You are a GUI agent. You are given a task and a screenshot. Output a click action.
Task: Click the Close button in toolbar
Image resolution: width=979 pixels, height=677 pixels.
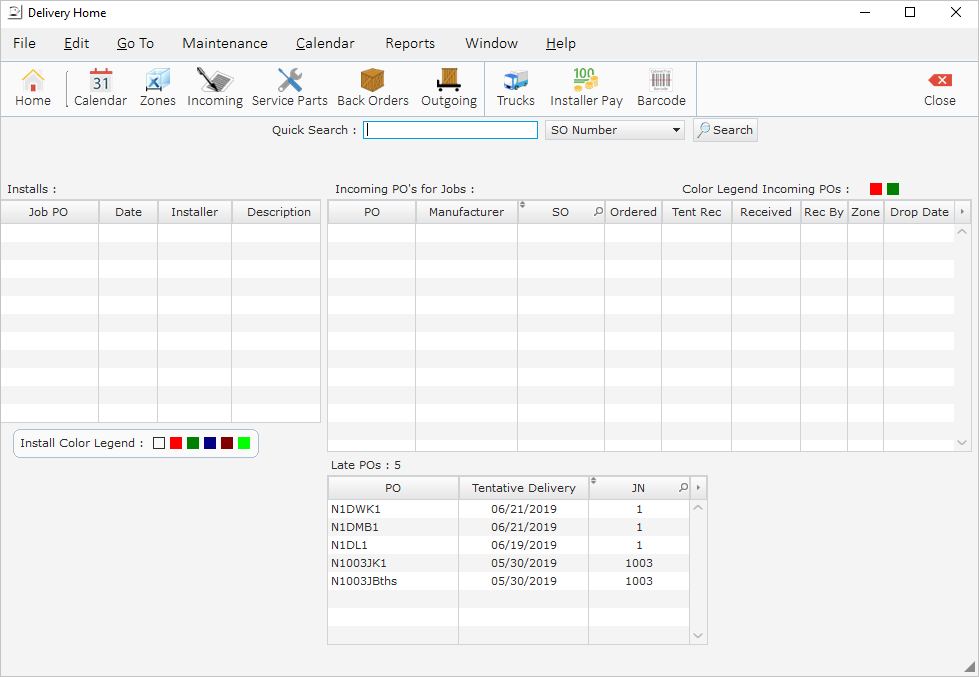tap(939, 87)
